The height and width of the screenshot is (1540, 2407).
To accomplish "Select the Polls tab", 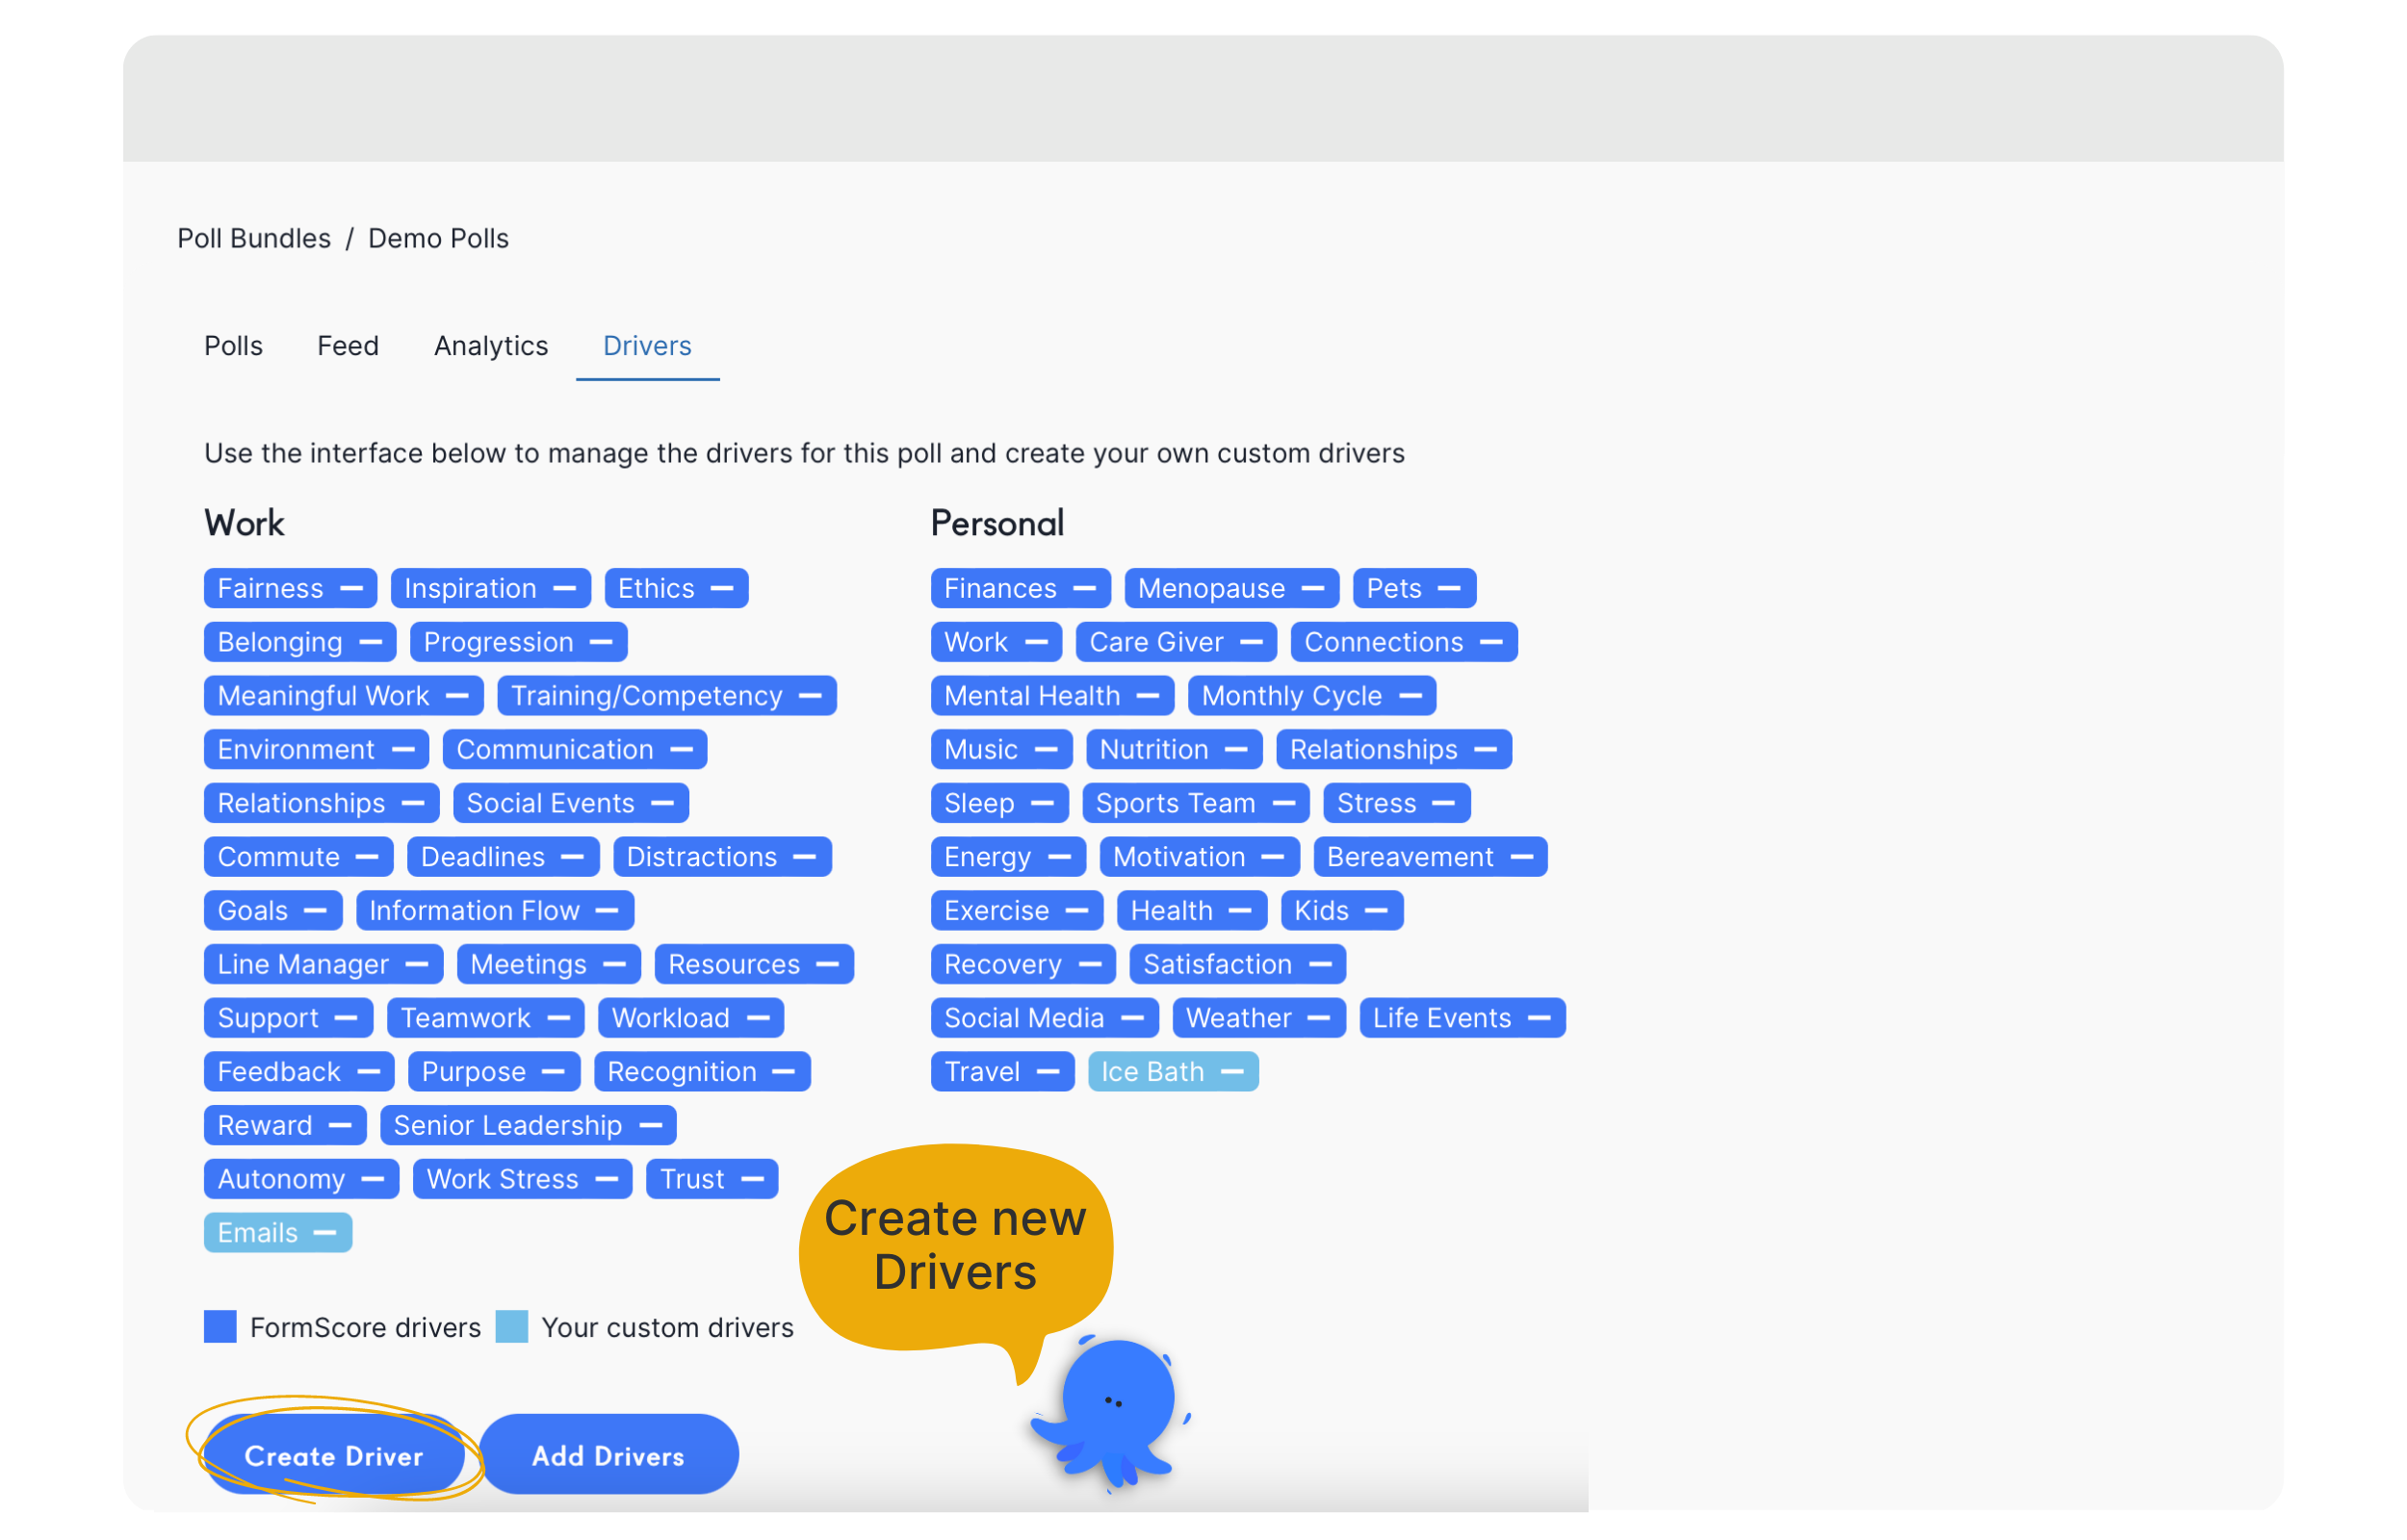I will tap(235, 346).
